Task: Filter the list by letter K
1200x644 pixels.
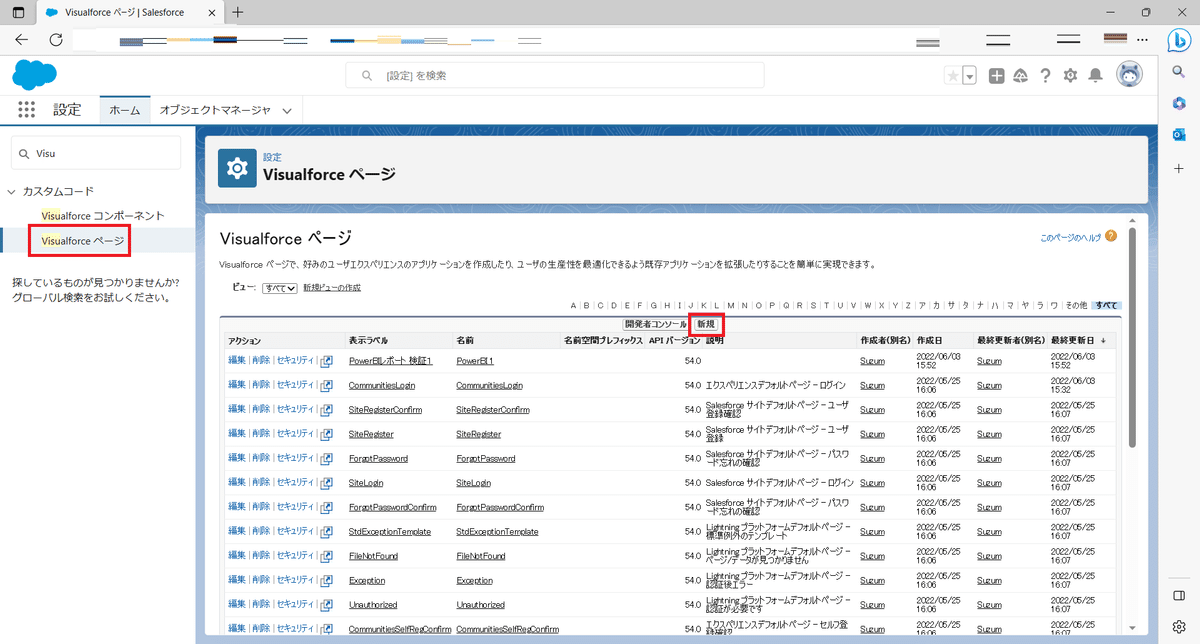Action: pyautogui.click(x=704, y=305)
